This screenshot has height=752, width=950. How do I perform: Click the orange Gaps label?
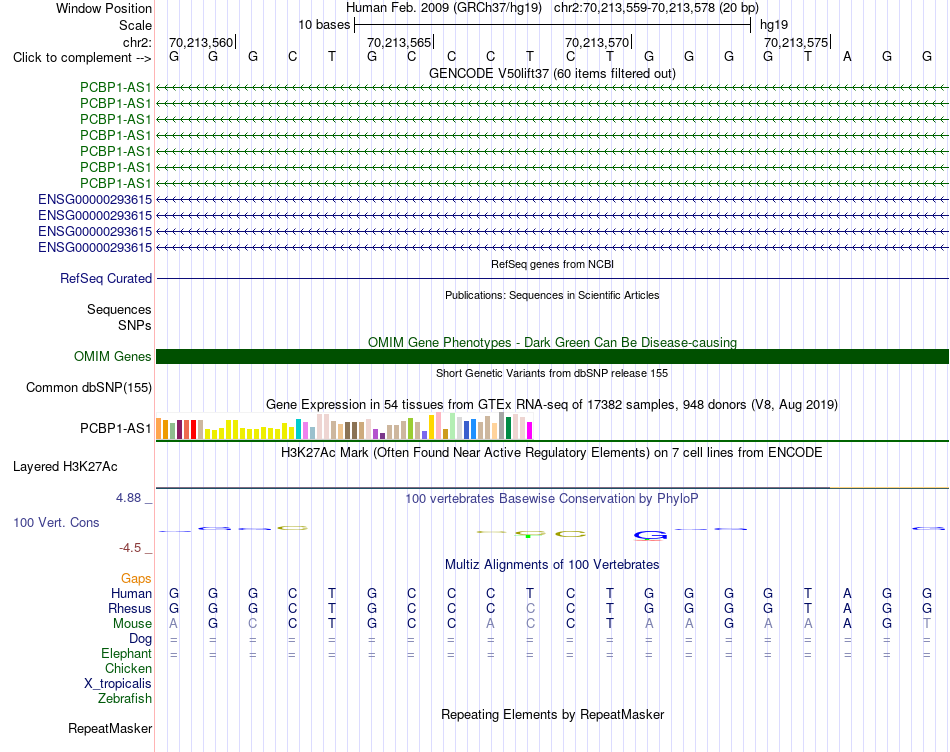tap(136, 579)
